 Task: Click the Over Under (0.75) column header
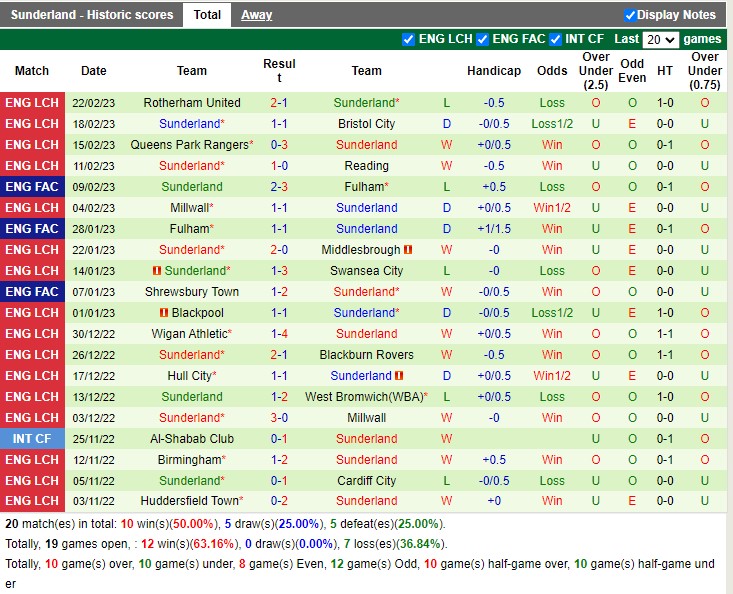tap(705, 71)
